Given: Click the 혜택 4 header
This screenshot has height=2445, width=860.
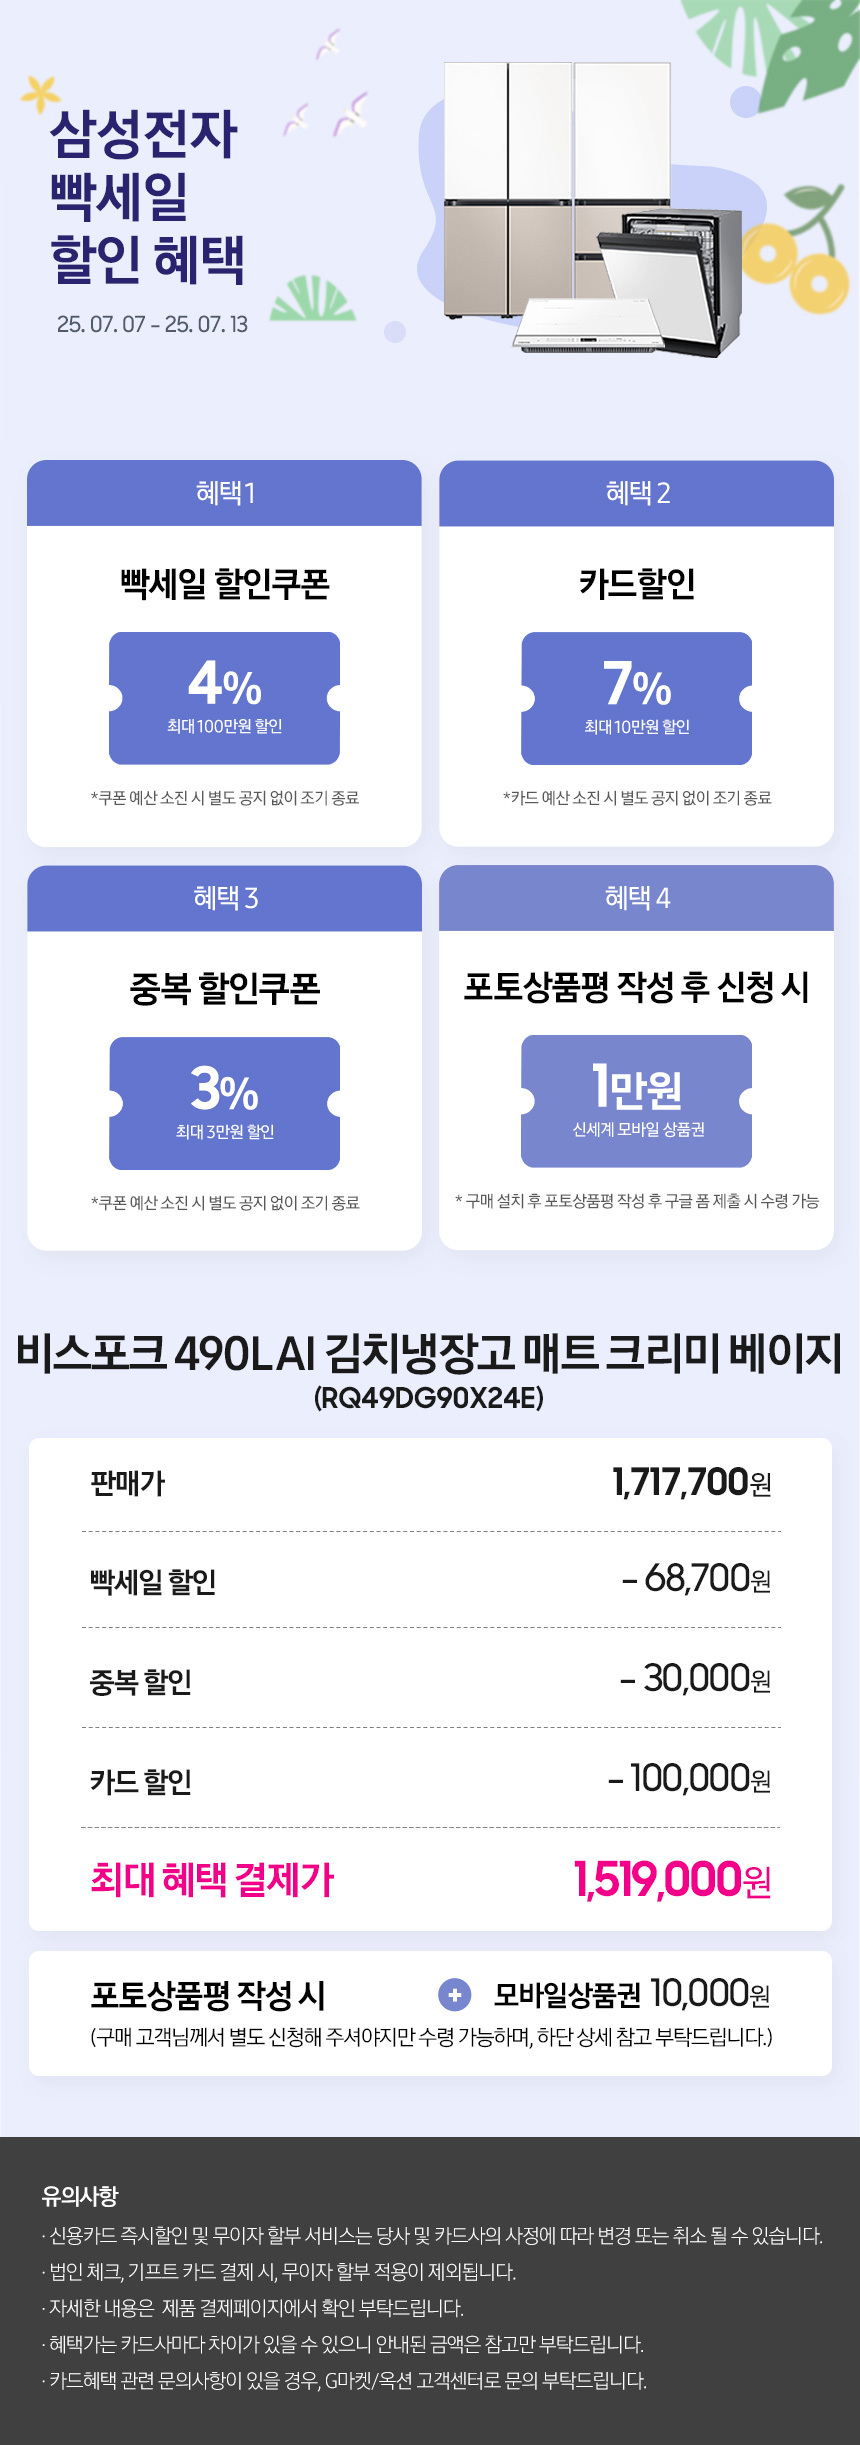Looking at the screenshot, I should pyautogui.click(x=637, y=898).
